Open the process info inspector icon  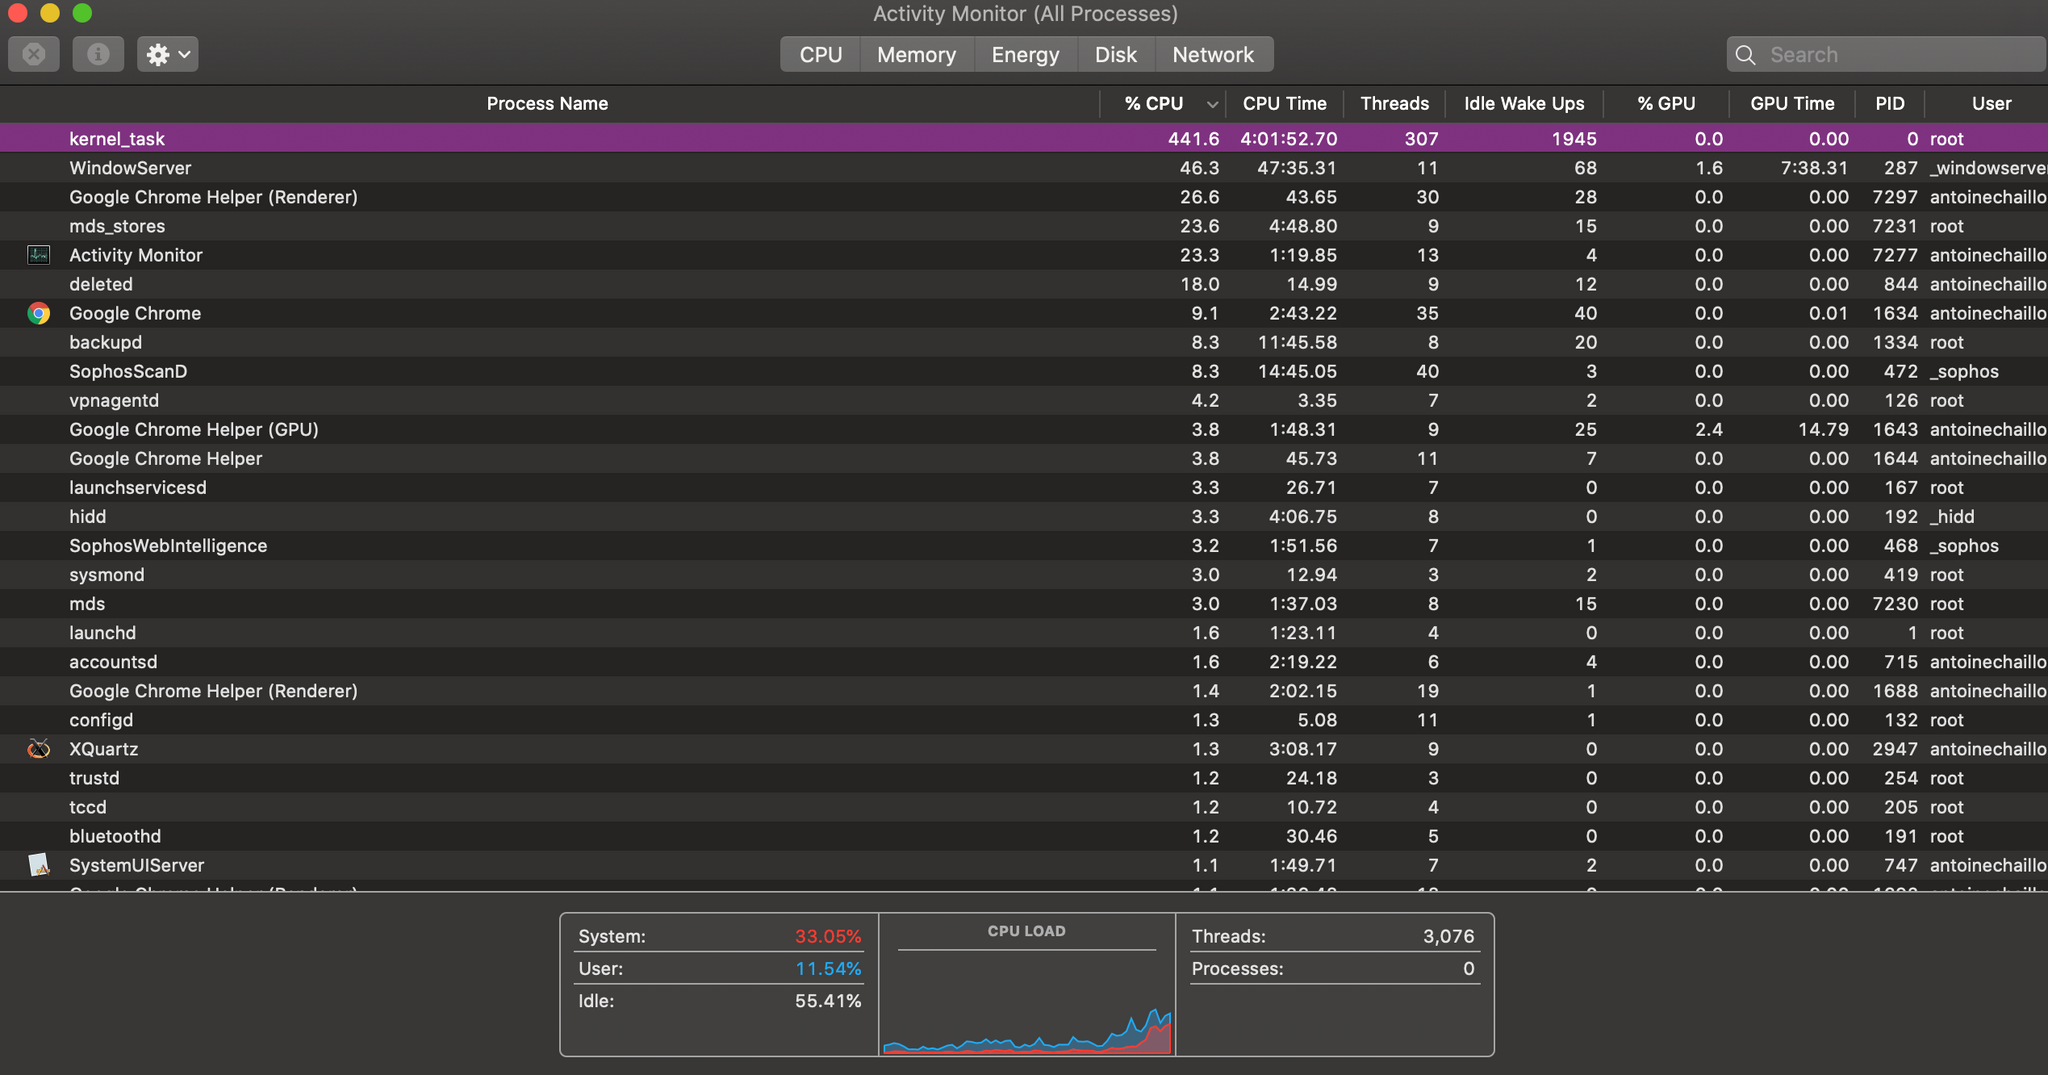[98, 54]
